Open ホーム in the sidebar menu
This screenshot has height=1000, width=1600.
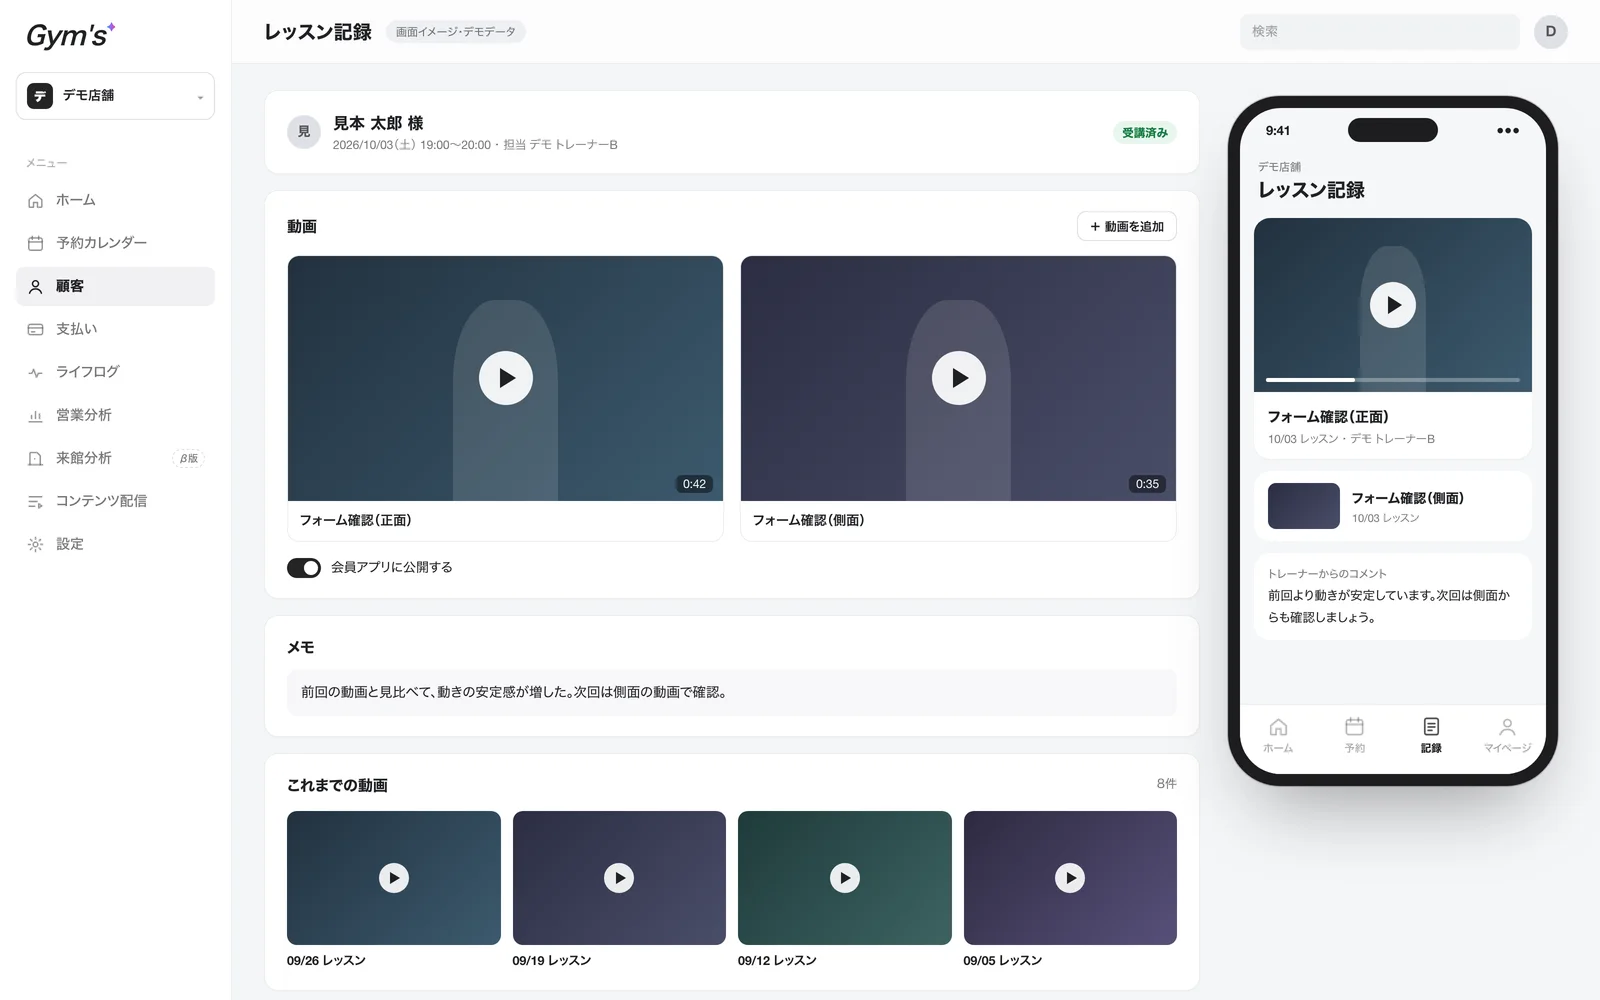coord(115,200)
